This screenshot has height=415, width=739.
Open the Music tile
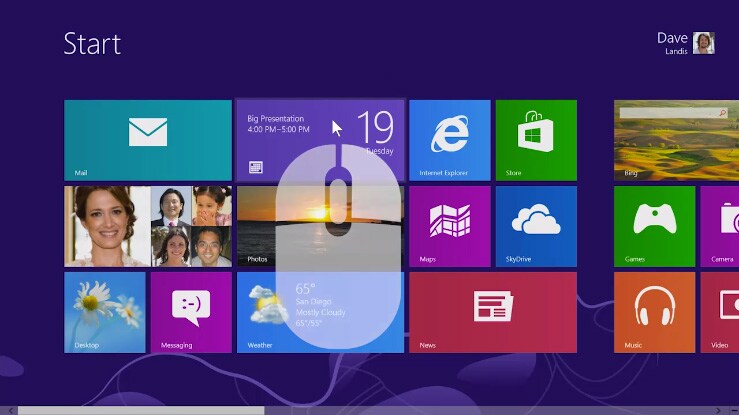tap(654, 312)
